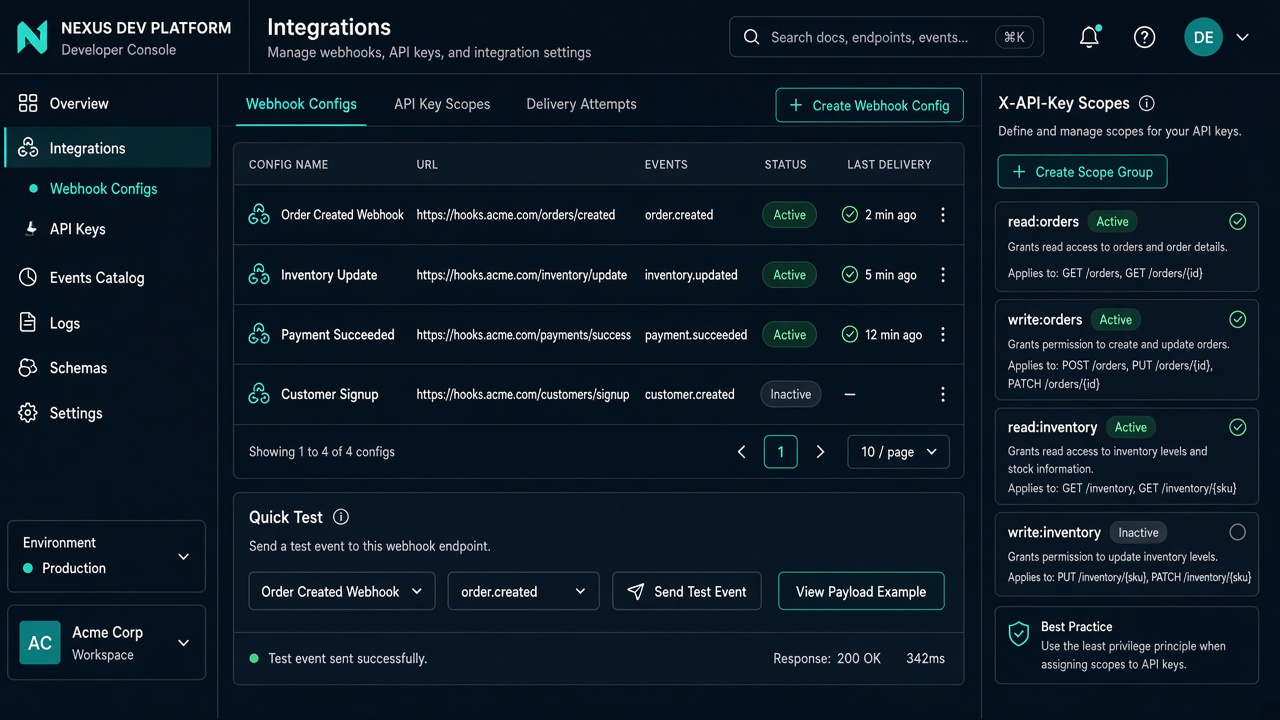The height and width of the screenshot is (720, 1280).
Task: Expand the Acme Corp workspace switcher
Action: (x=106, y=643)
